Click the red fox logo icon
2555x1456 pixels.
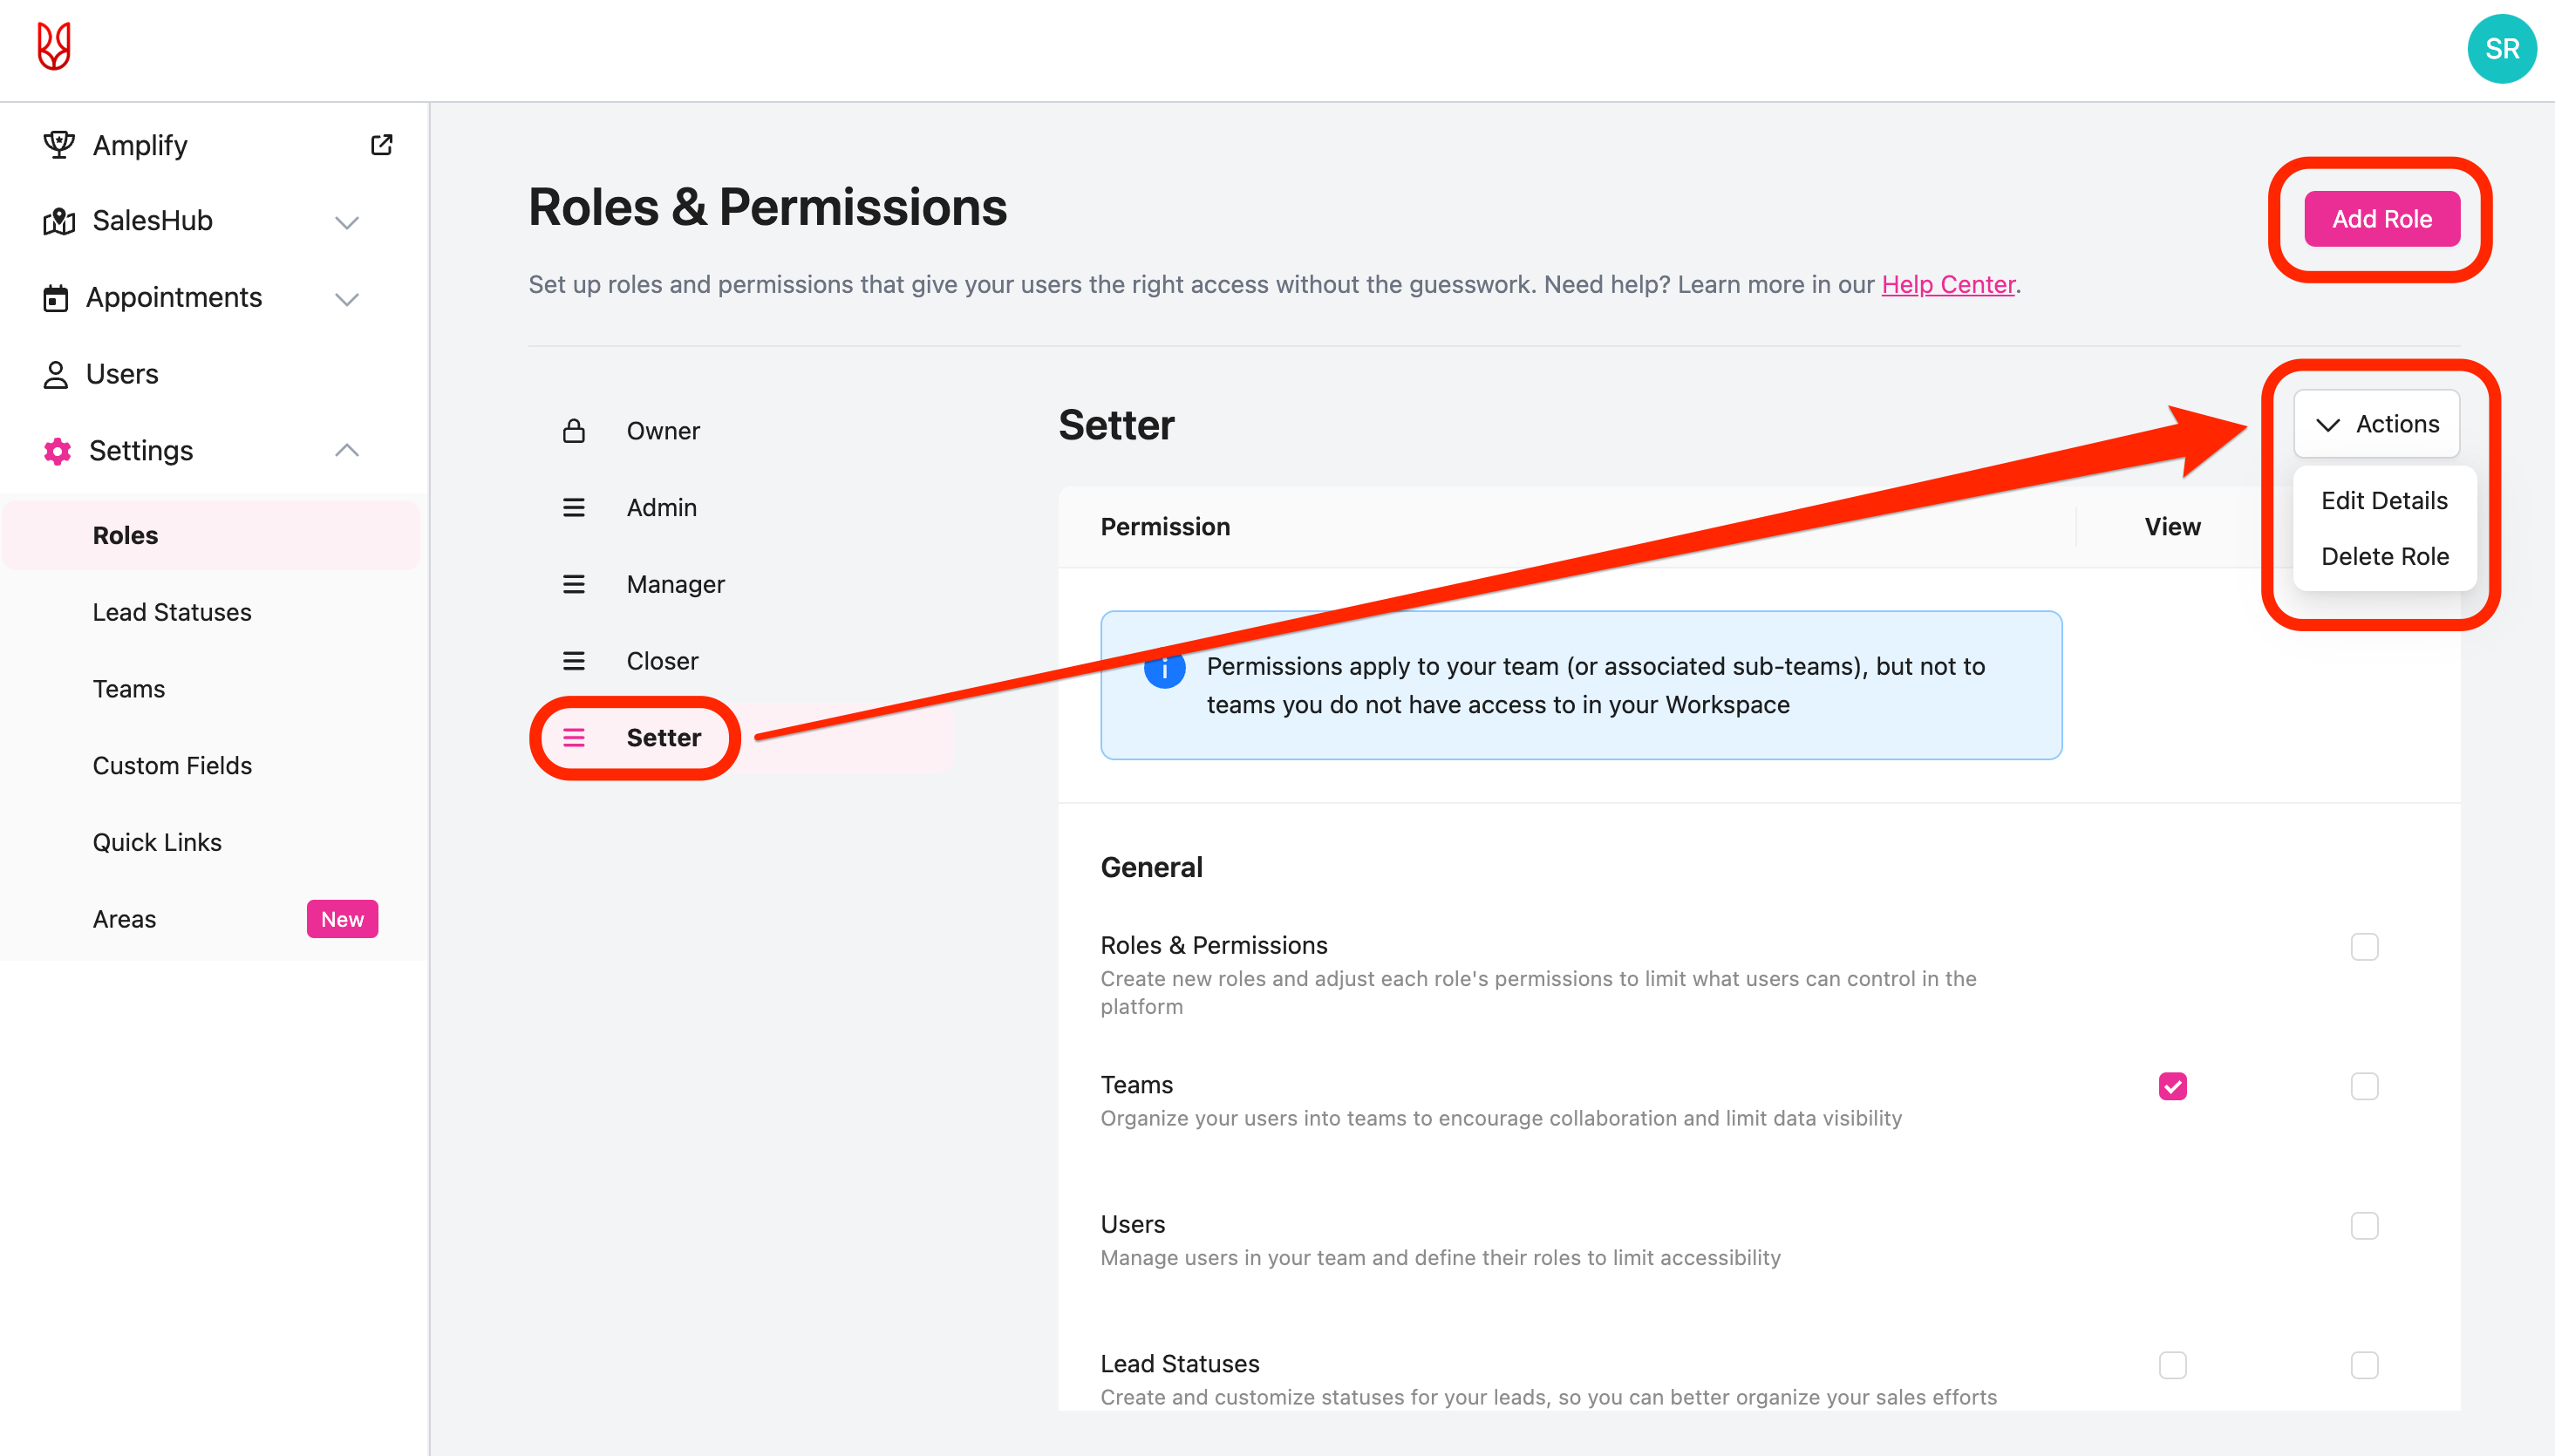(54, 47)
